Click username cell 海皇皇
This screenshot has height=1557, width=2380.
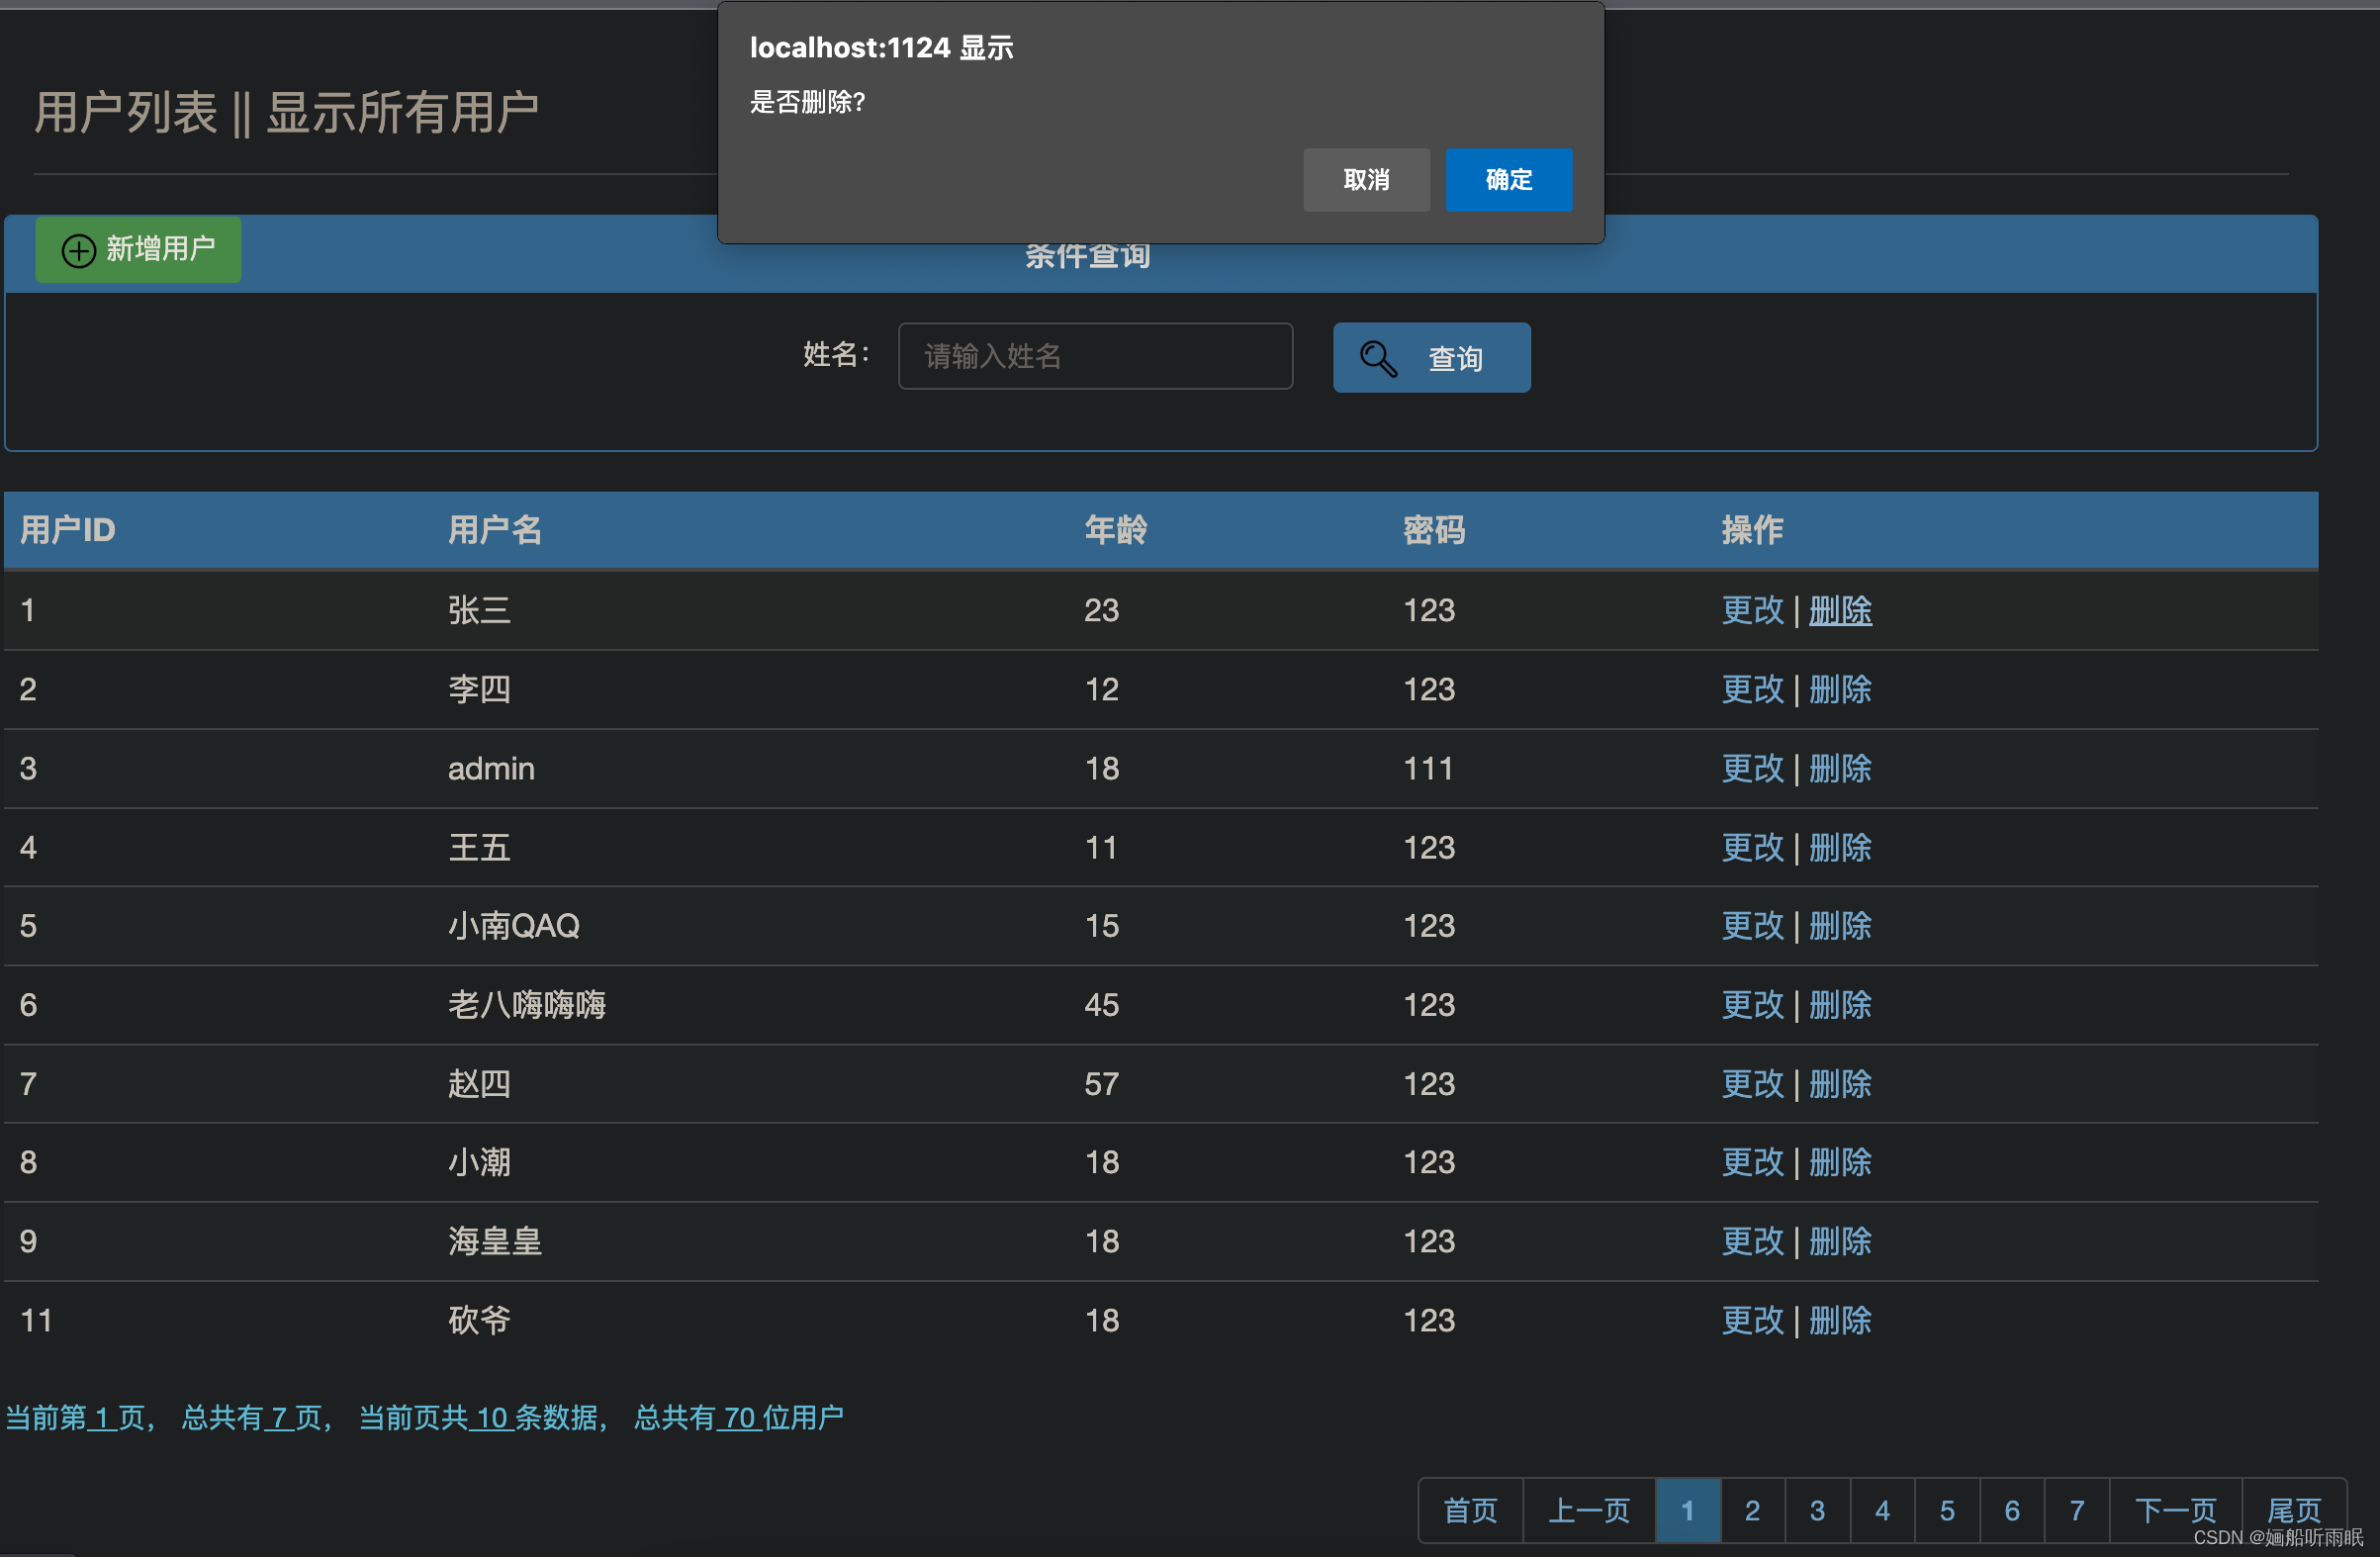click(x=495, y=1240)
